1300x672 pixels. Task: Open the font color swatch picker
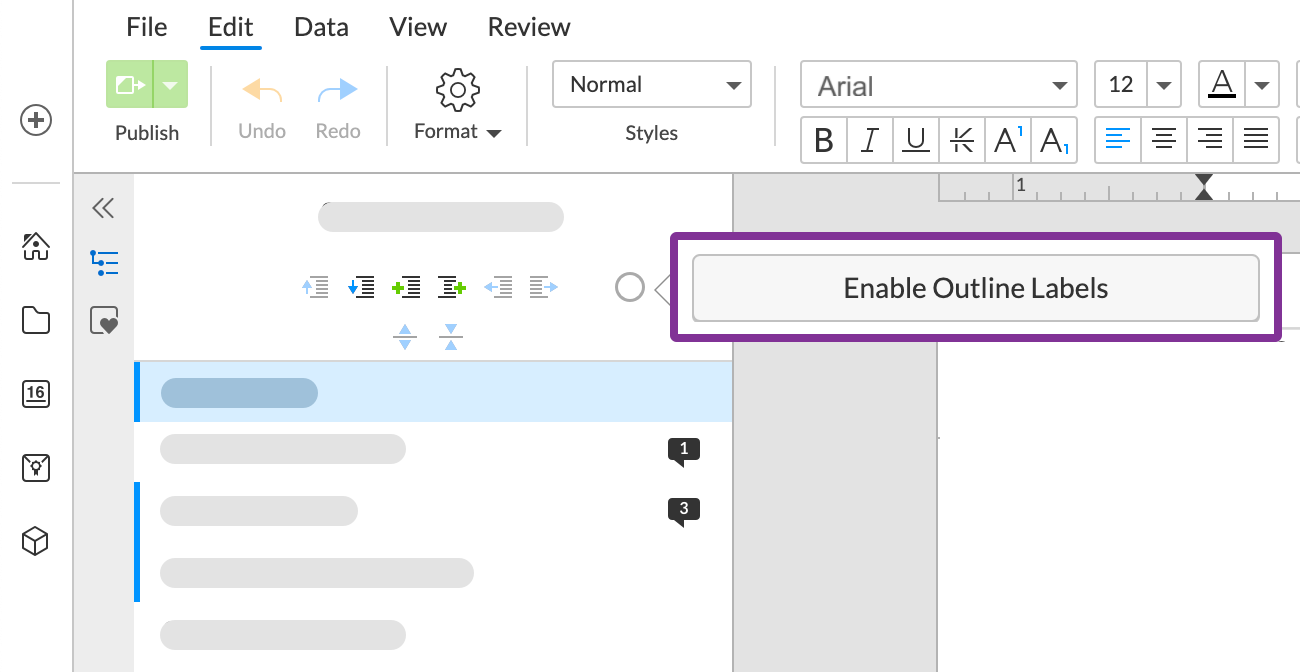tap(1221, 85)
